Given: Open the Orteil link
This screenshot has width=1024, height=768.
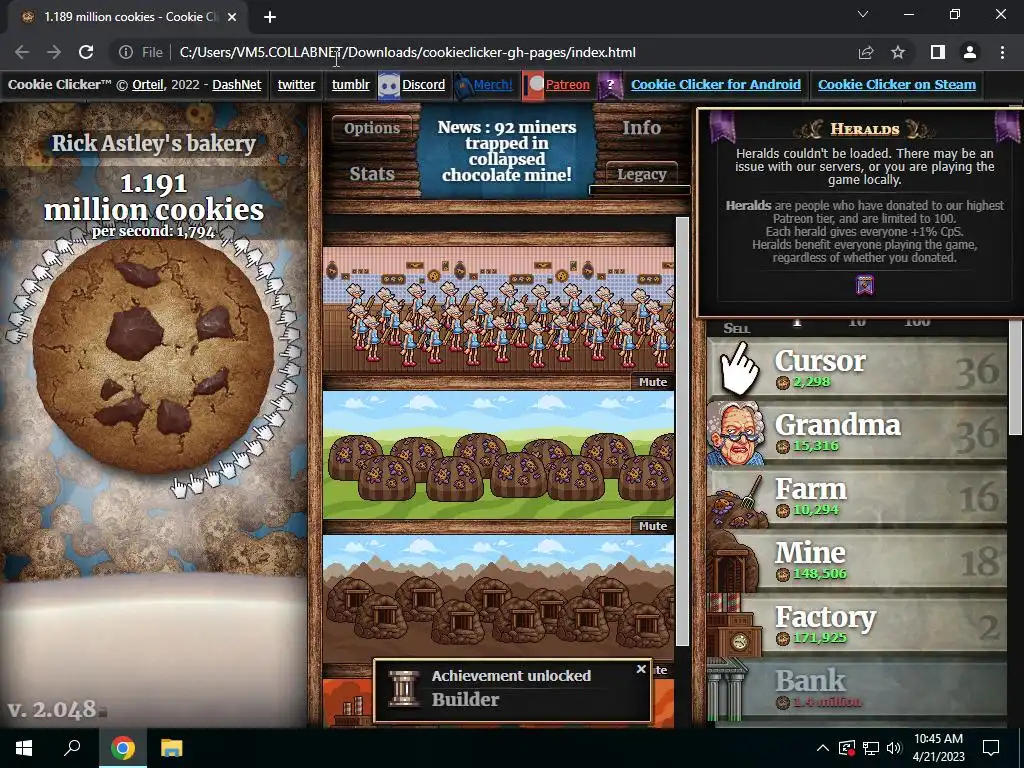Looking at the screenshot, I should click(148, 85).
